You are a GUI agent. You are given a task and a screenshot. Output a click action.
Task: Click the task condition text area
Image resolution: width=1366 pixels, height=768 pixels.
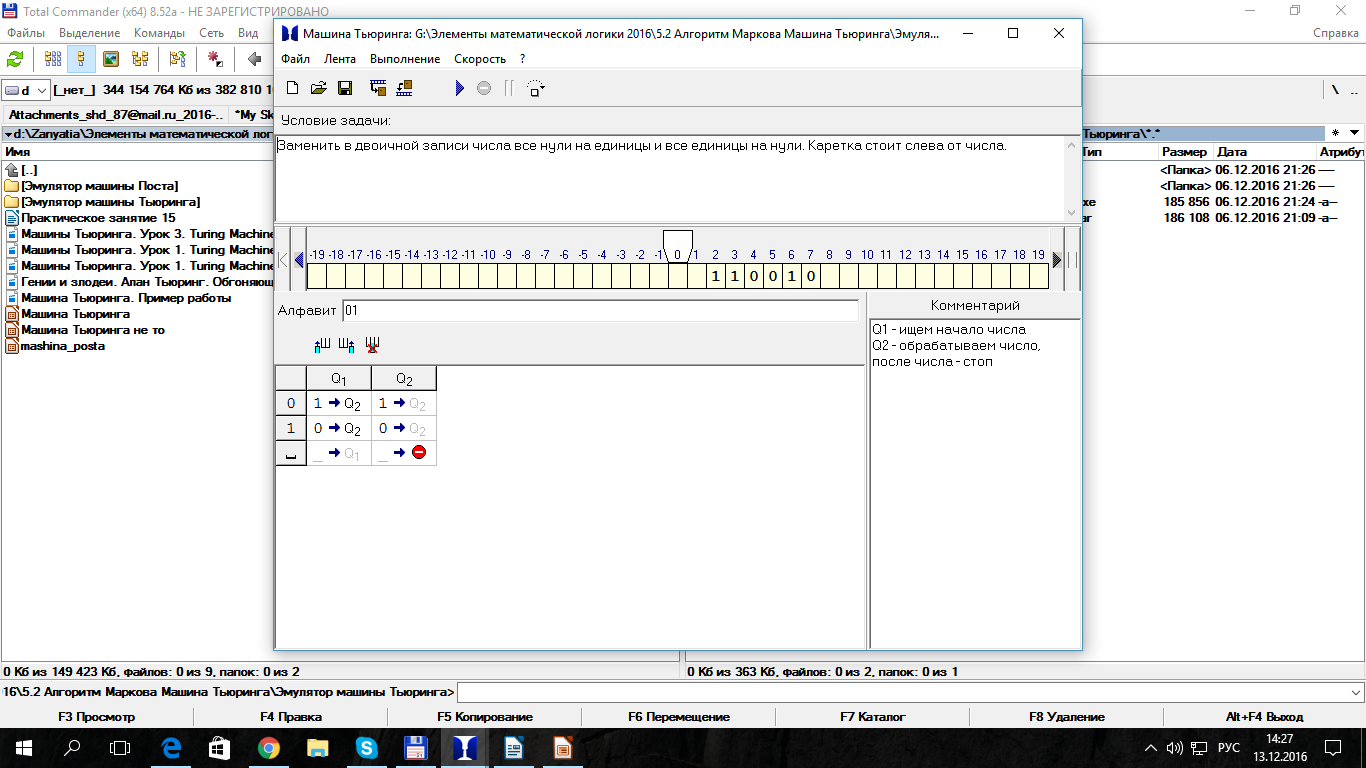click(x=670, y=178)
